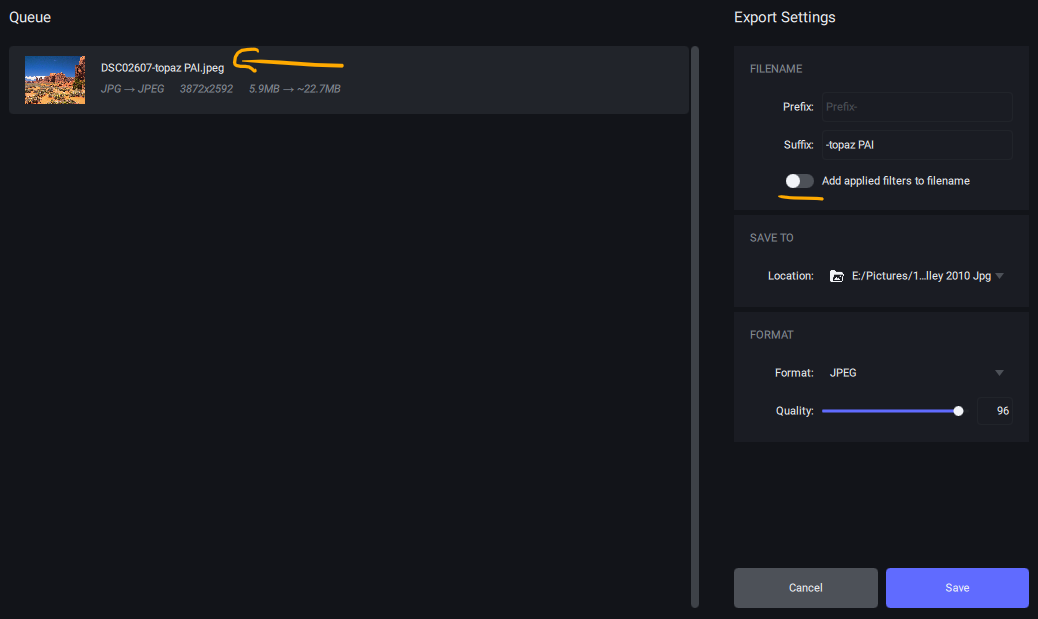Click the Save button
Viewport: 1038px width, 619px height.
(x=957, y=588)
